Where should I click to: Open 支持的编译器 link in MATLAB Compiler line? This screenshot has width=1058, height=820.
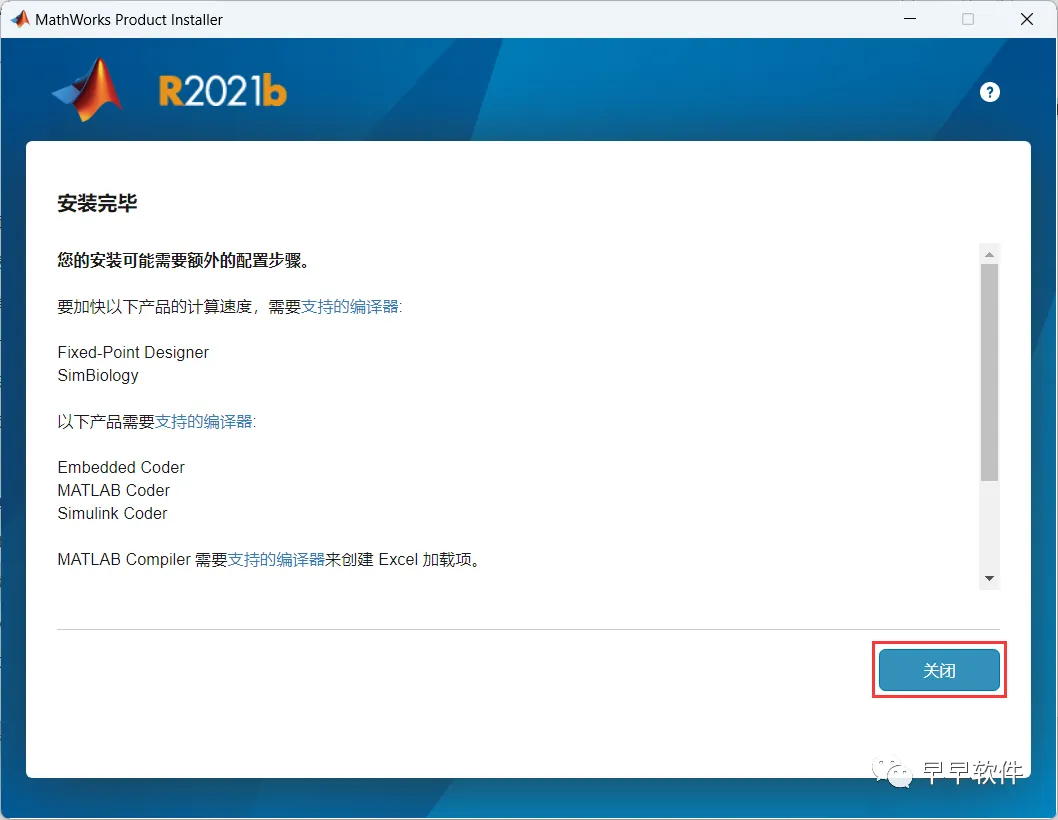pos(277,559)
